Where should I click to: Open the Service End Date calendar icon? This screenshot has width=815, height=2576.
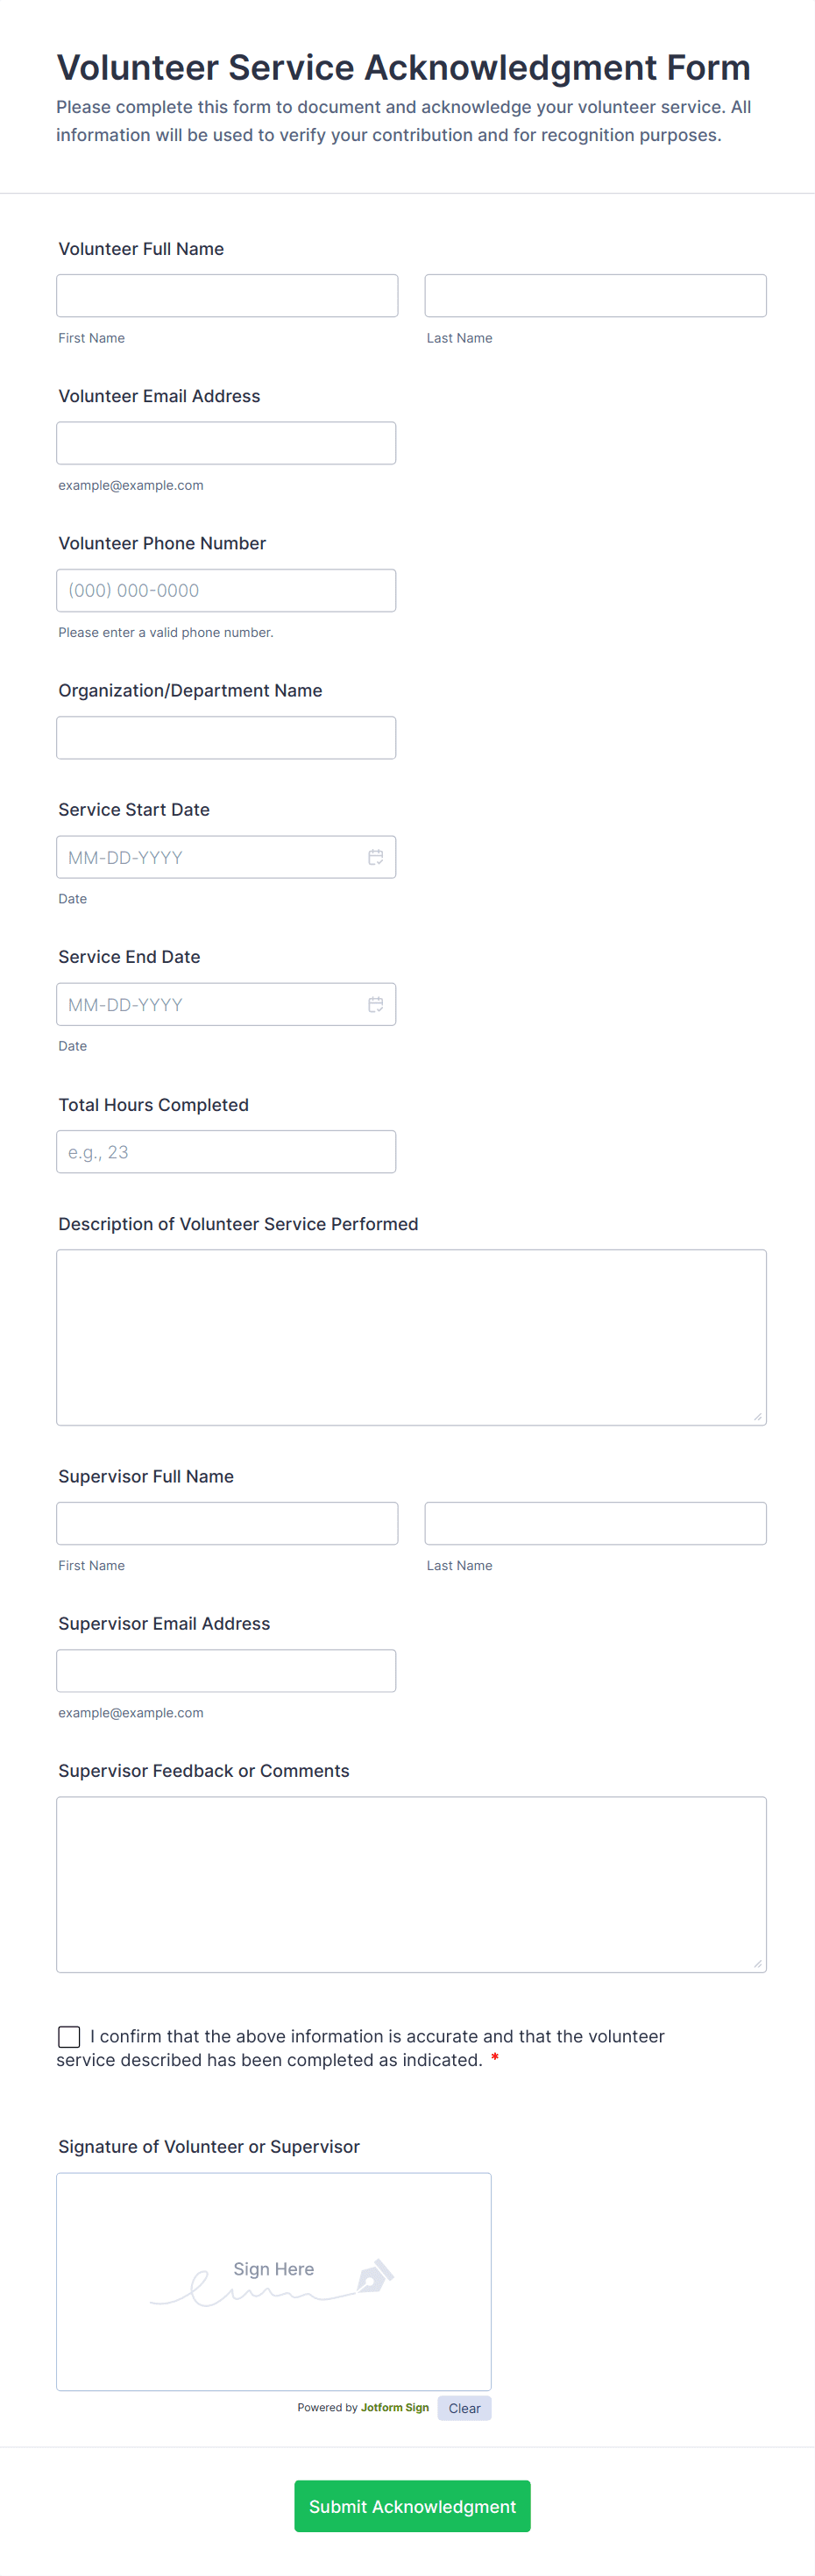pyautogui.click(x=375, y=1004)
